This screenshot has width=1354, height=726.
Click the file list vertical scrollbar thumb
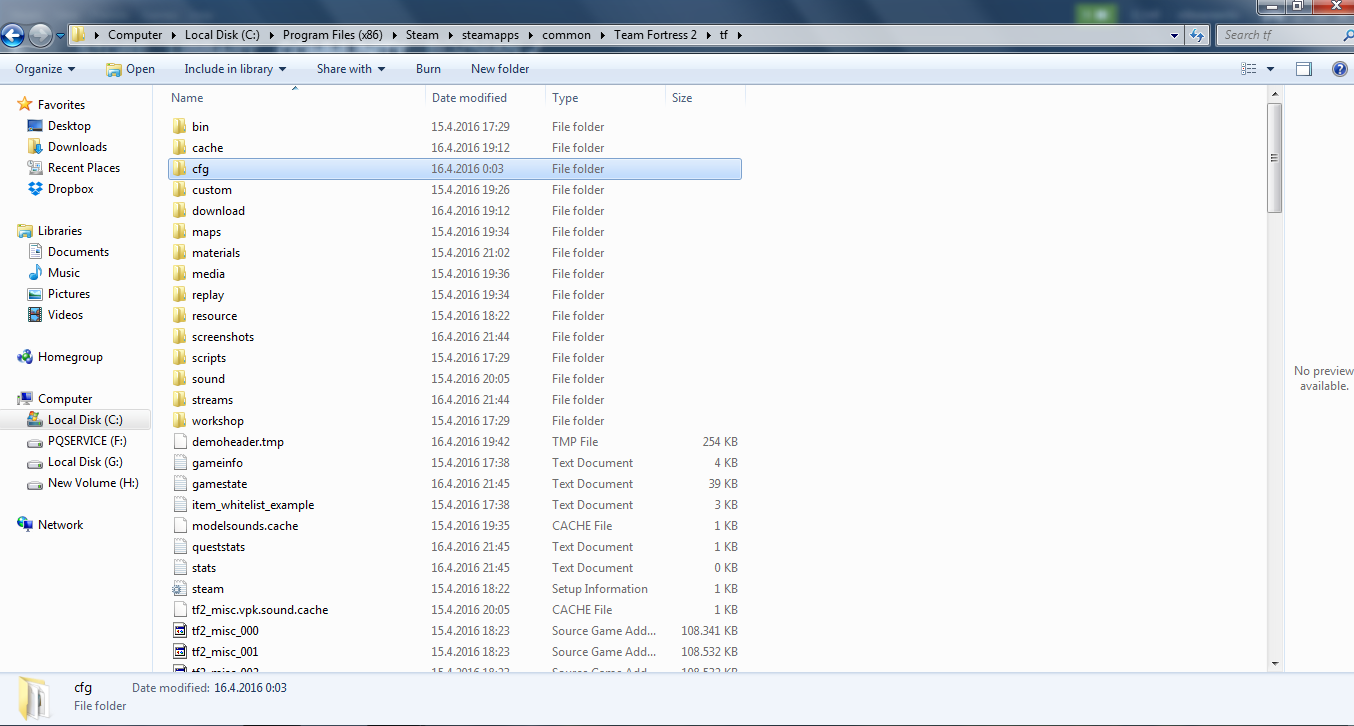point(1274,157)
